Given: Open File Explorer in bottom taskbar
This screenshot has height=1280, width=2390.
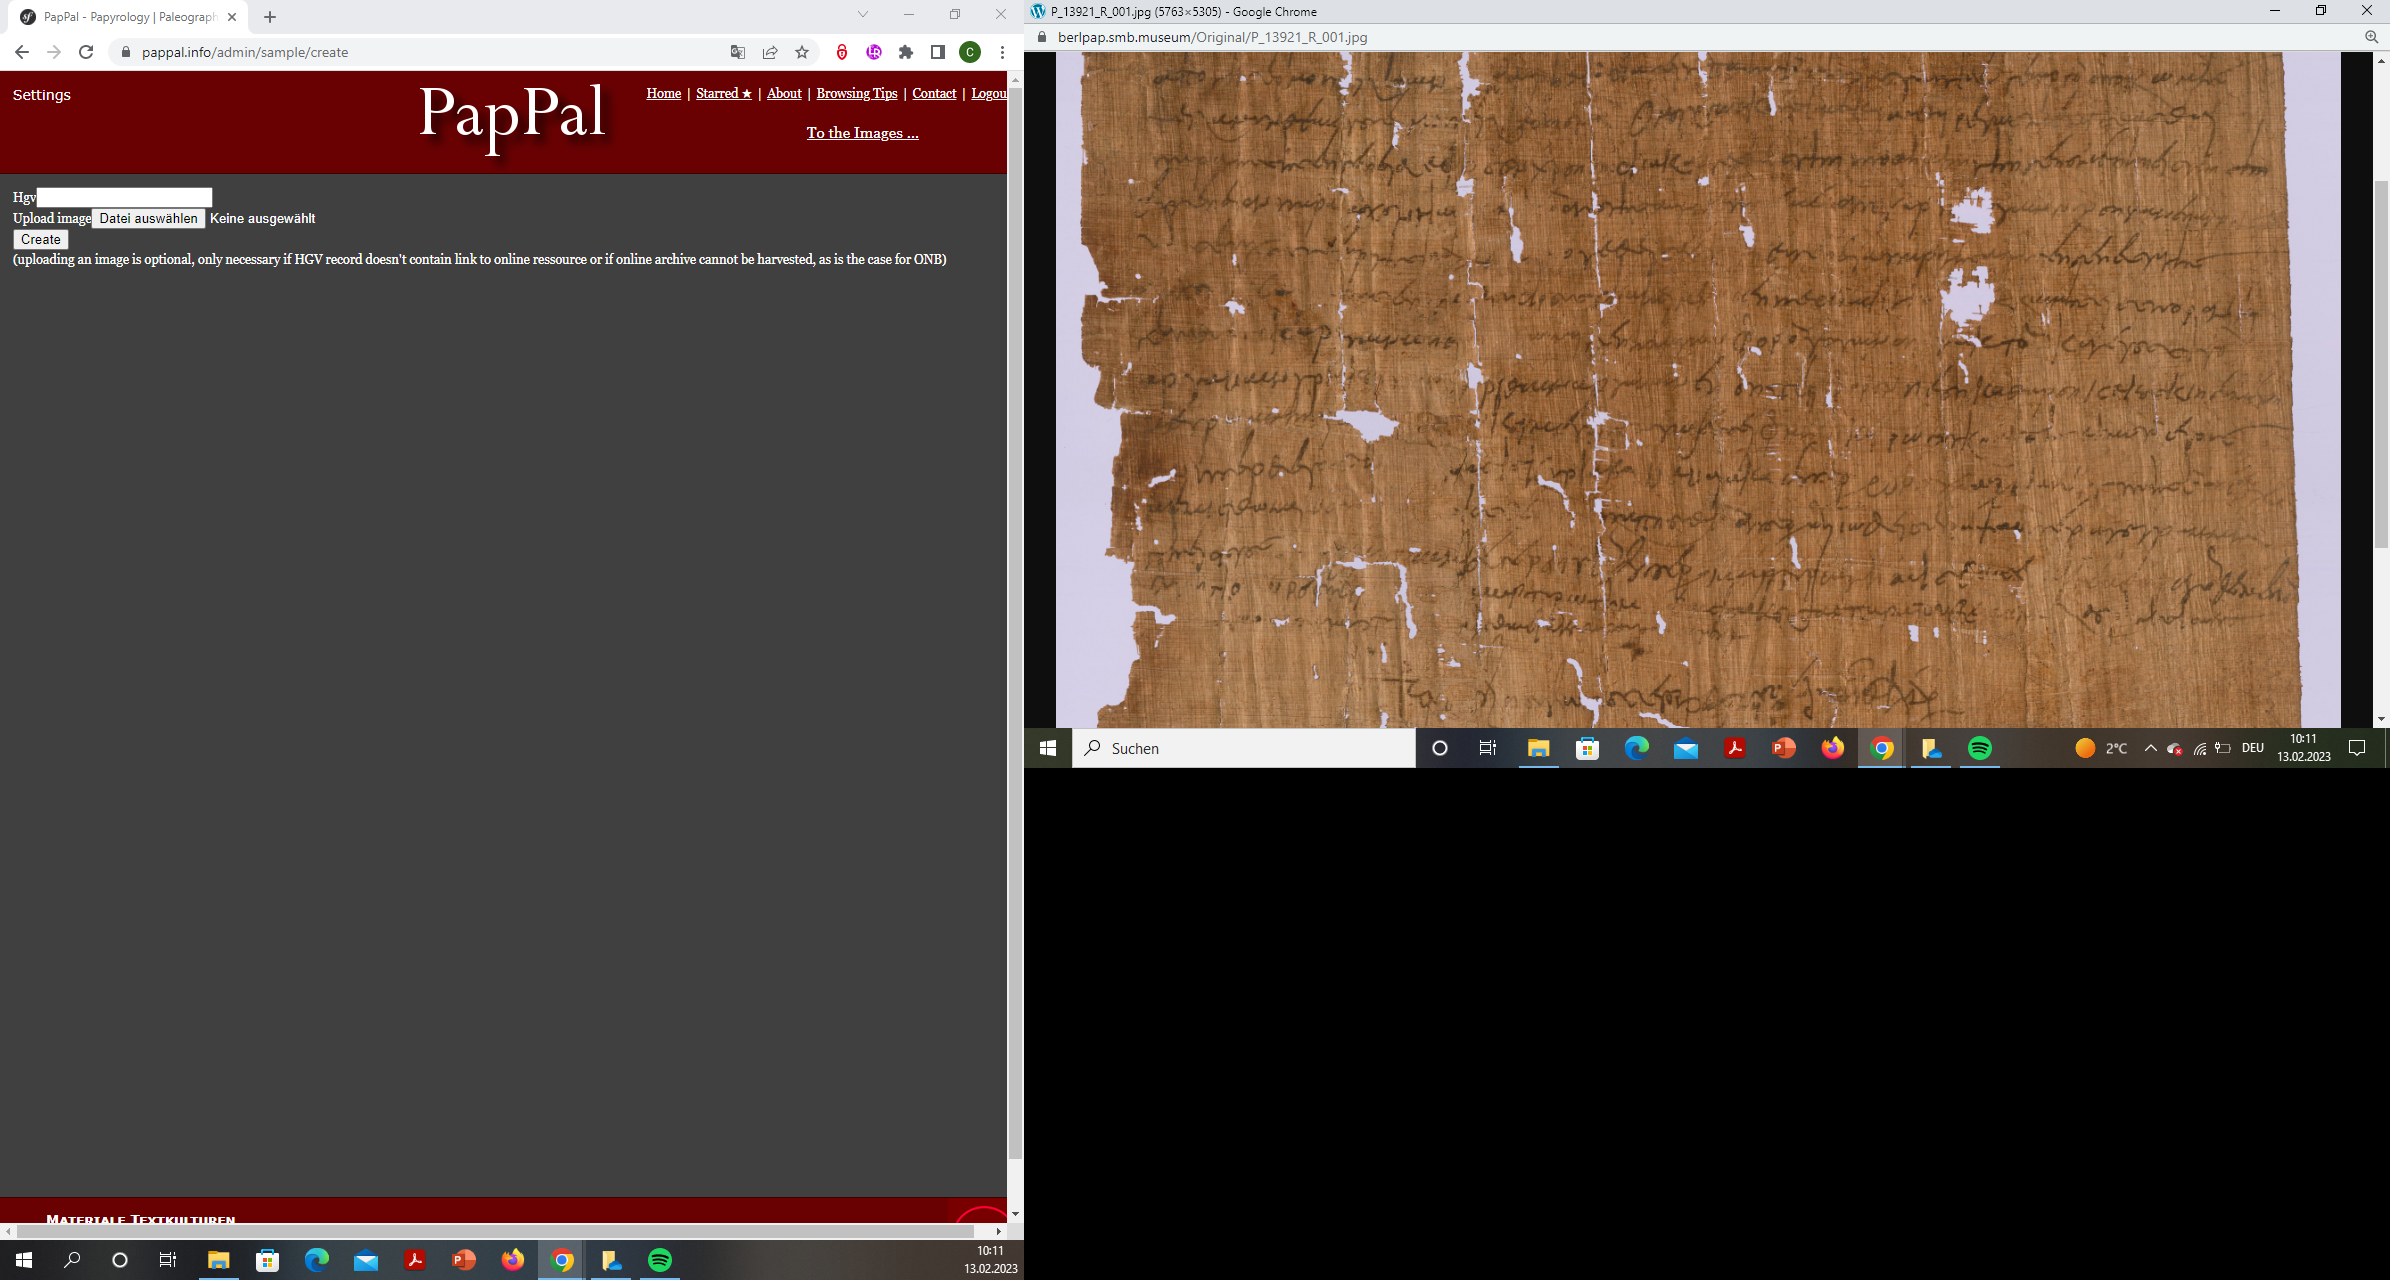Looking at the screenshot, I should [218, 1260].
